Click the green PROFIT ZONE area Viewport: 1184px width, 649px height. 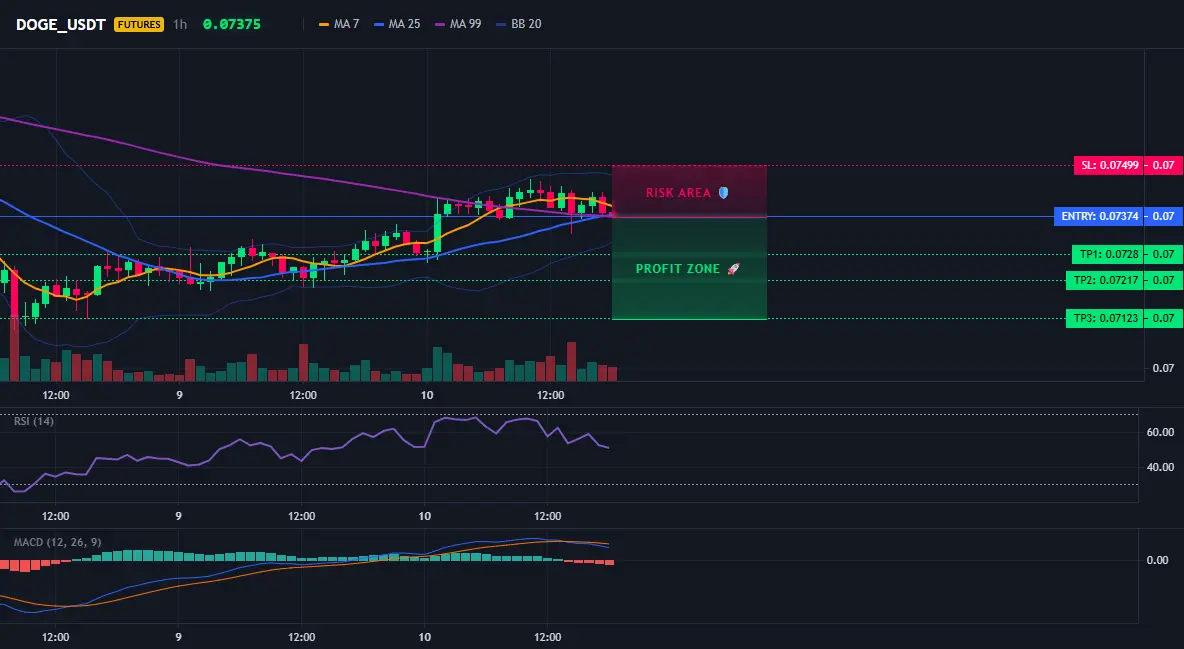pos(689,268)
